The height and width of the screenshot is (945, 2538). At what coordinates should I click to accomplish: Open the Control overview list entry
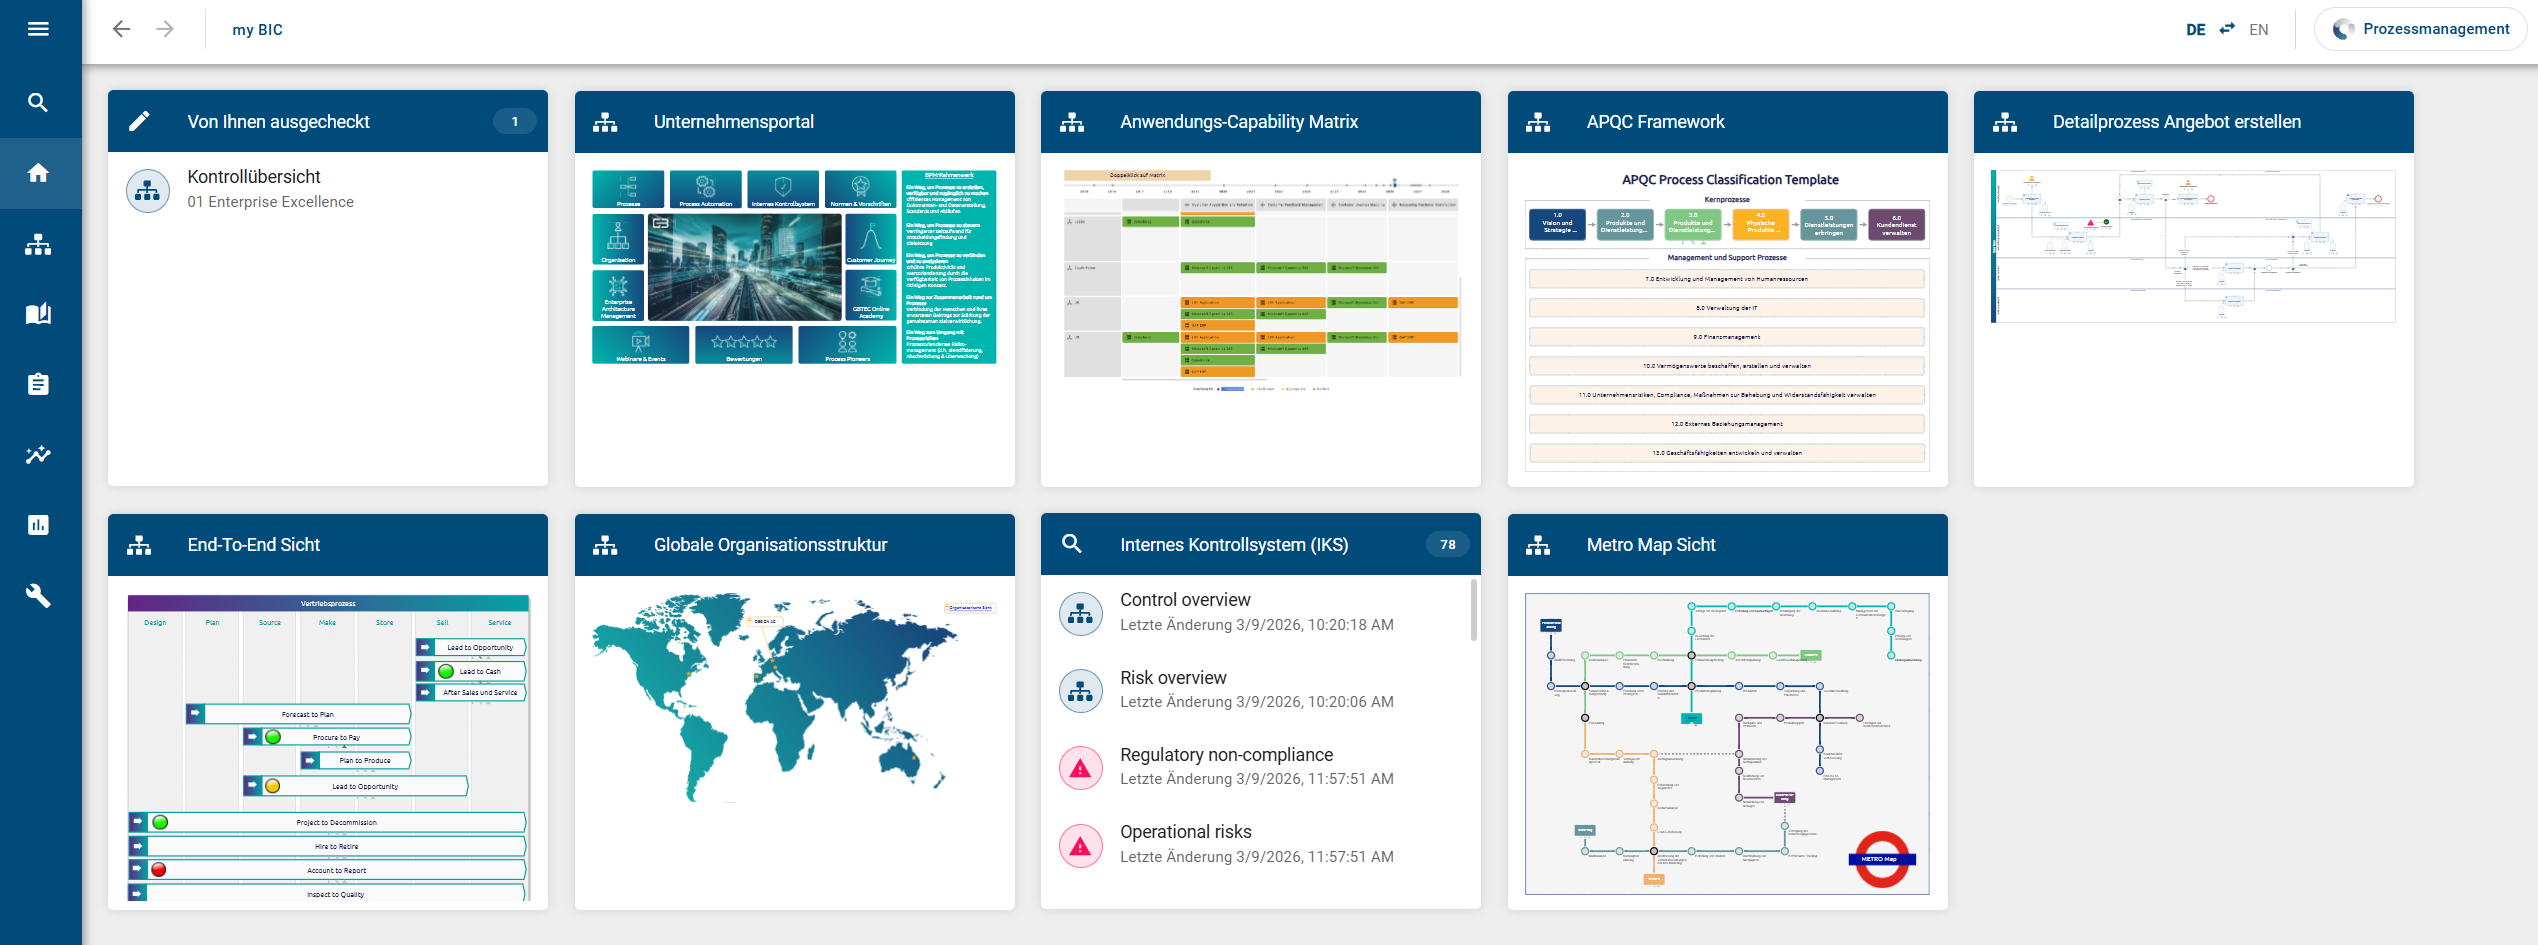click(x=1256, y=612)
